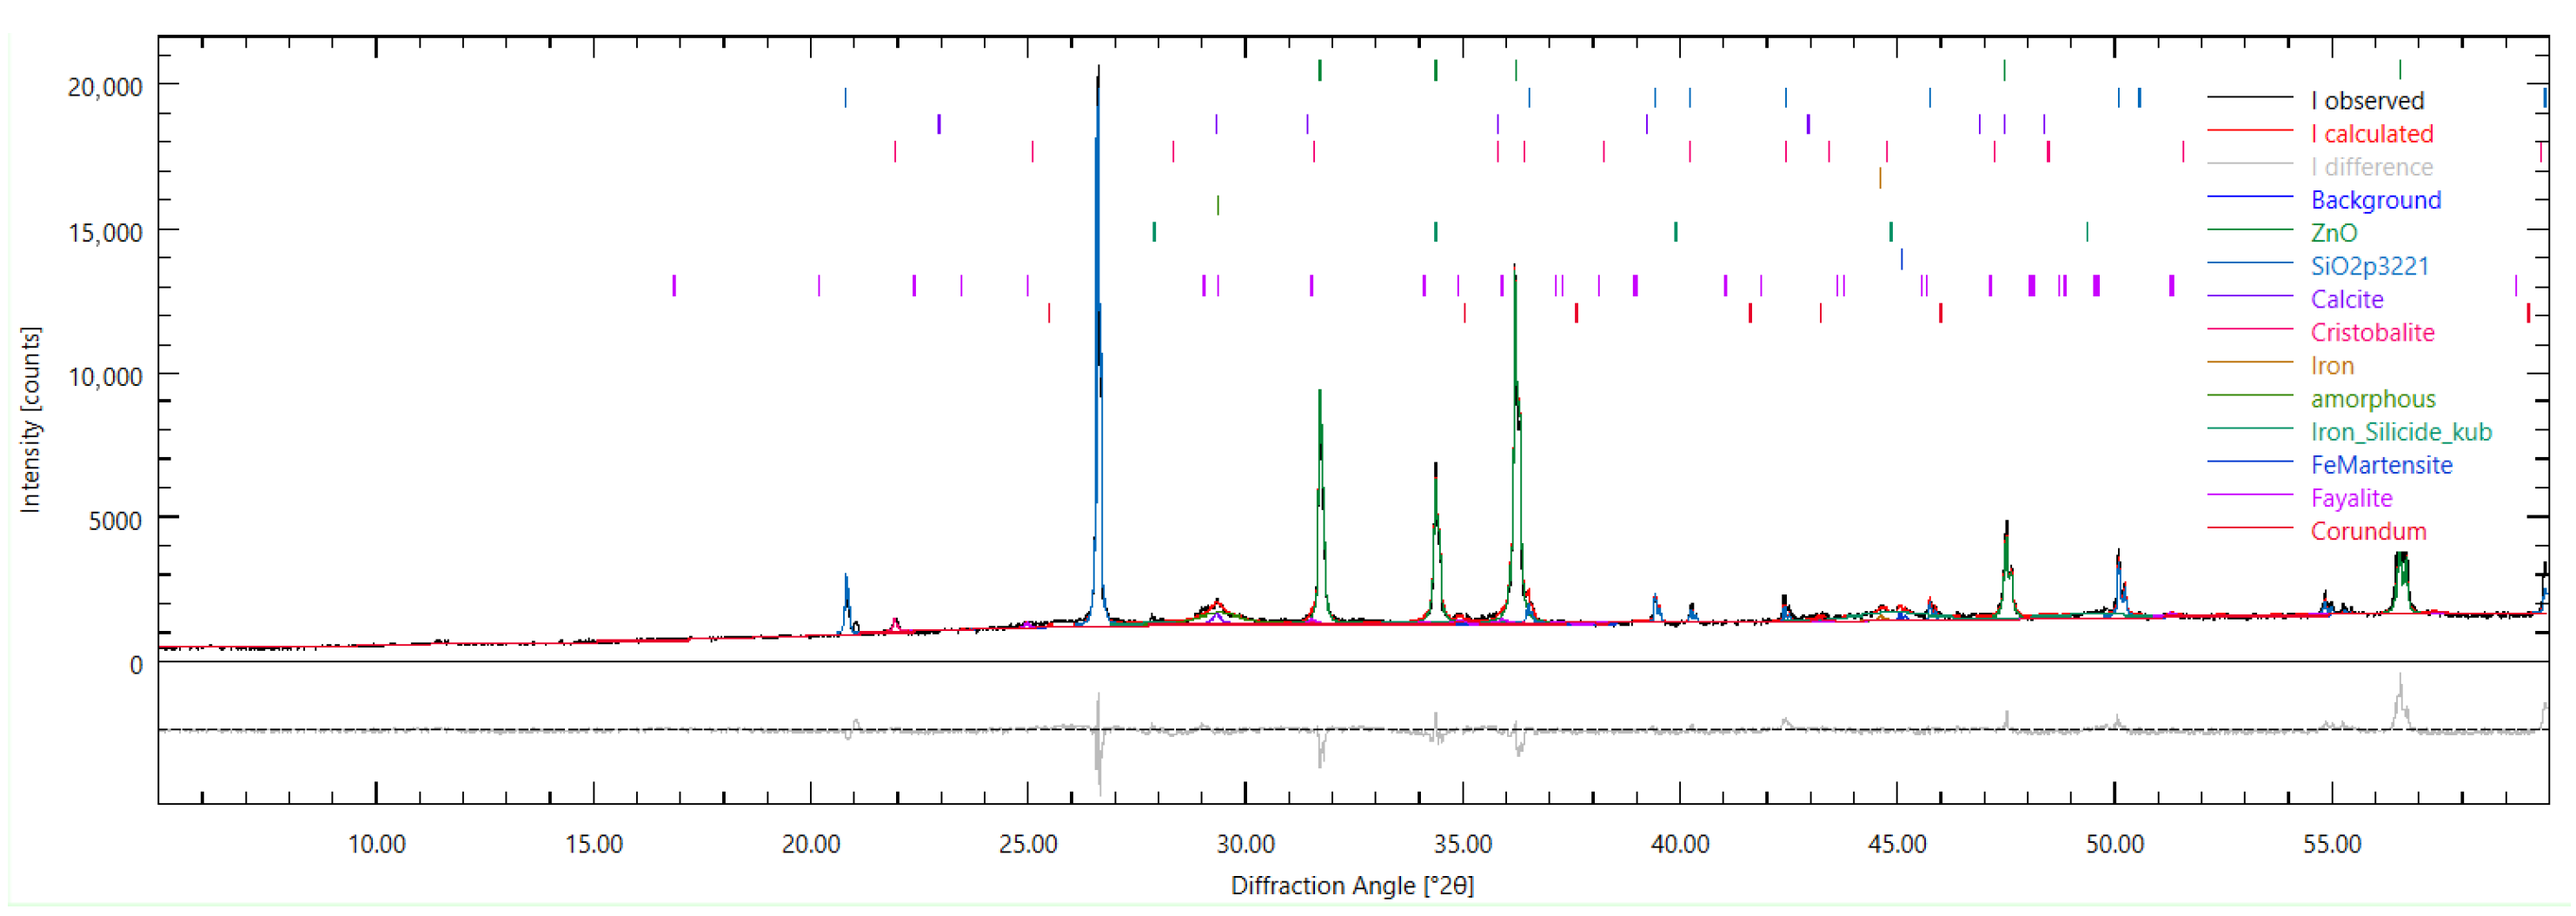
Task: Click the 20,000 y-axis label
Action: coord(105,87)
